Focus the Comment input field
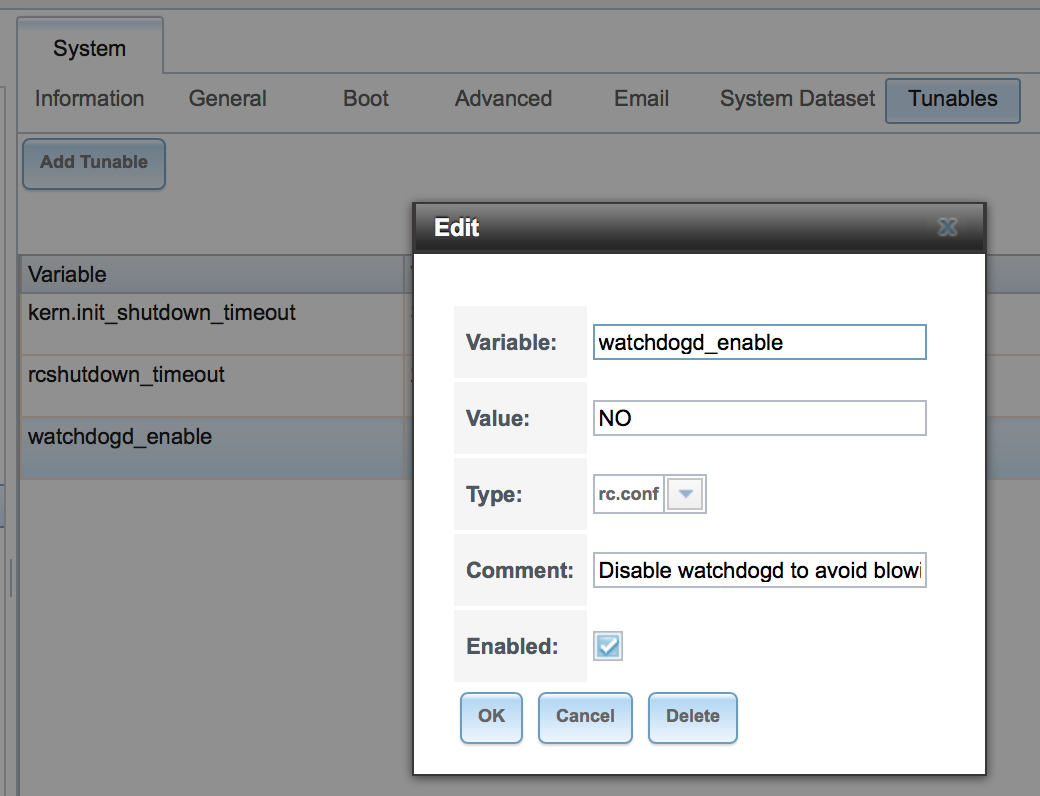 point(759,570)
